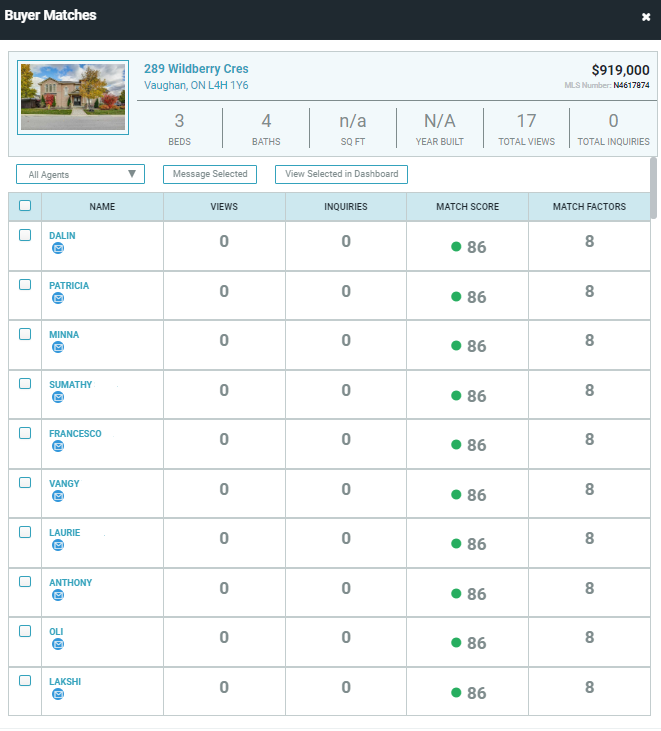The image size is (661, 731).
Task: Tick the checkbox for buyer LAURIE
Action: (25, 533)
